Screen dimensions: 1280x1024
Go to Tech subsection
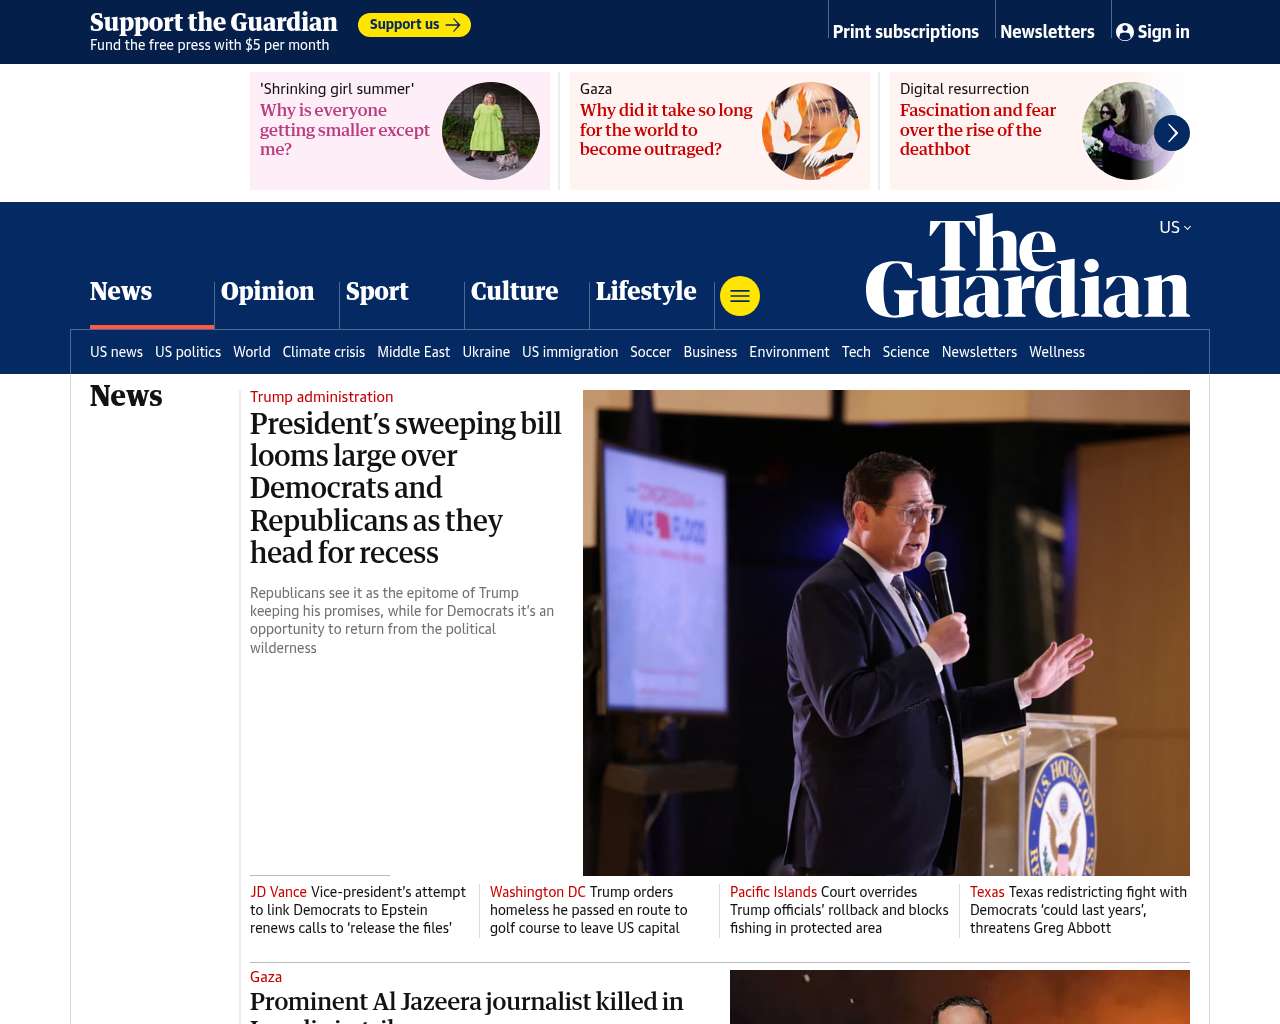[856, 352]
